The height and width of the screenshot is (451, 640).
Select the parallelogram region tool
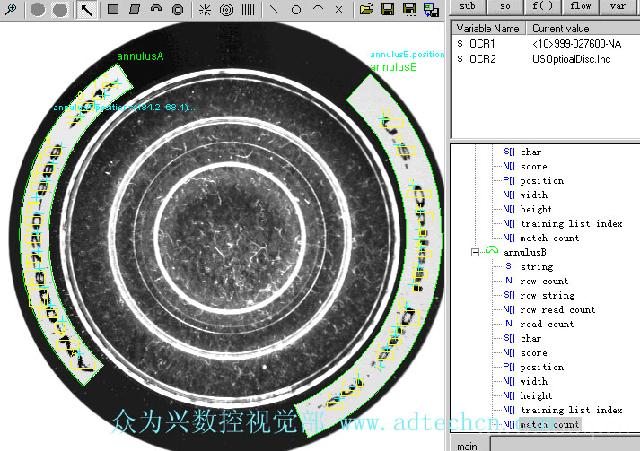point(134,10)
